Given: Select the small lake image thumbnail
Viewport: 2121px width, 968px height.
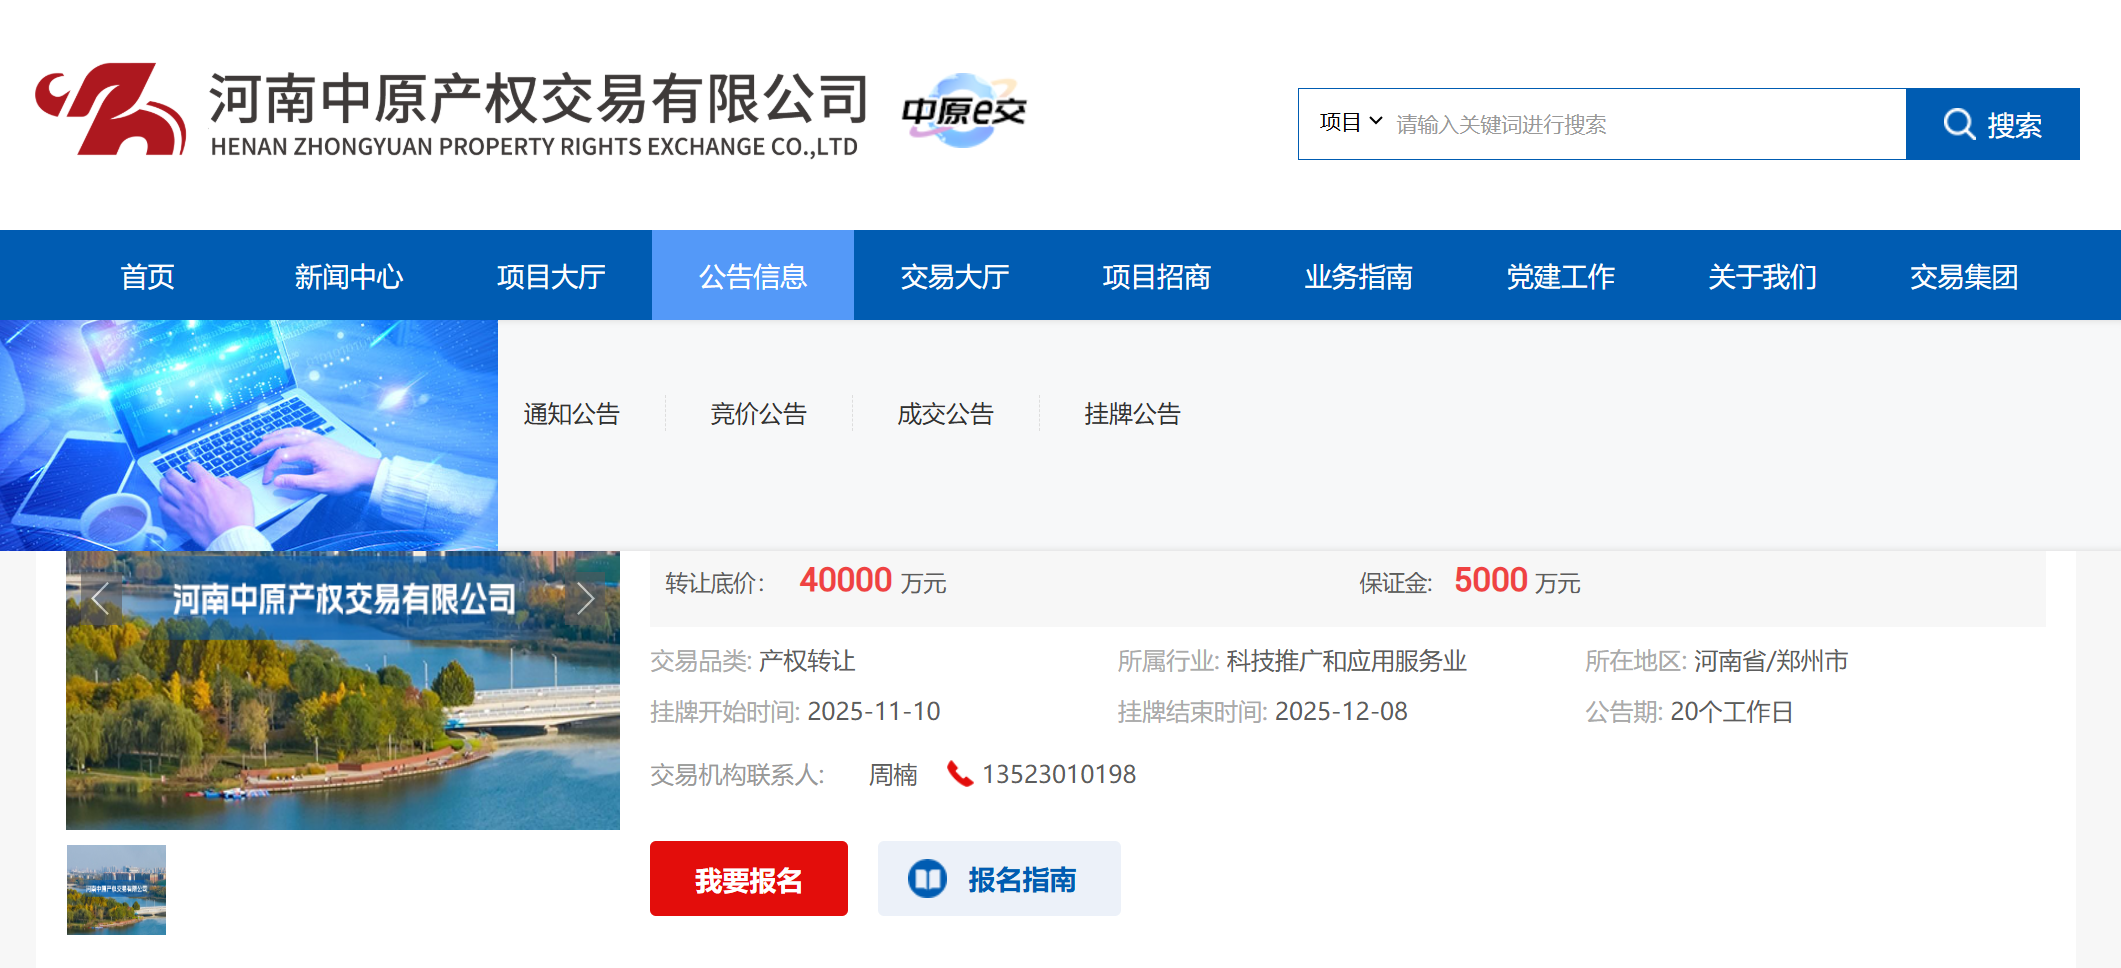Looking at the screenshot, I should click(x=116, y=890).
